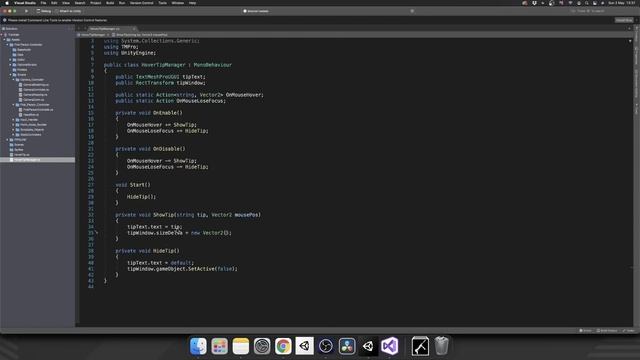
Task: Click the Install Now button
Action: [624, 20]
